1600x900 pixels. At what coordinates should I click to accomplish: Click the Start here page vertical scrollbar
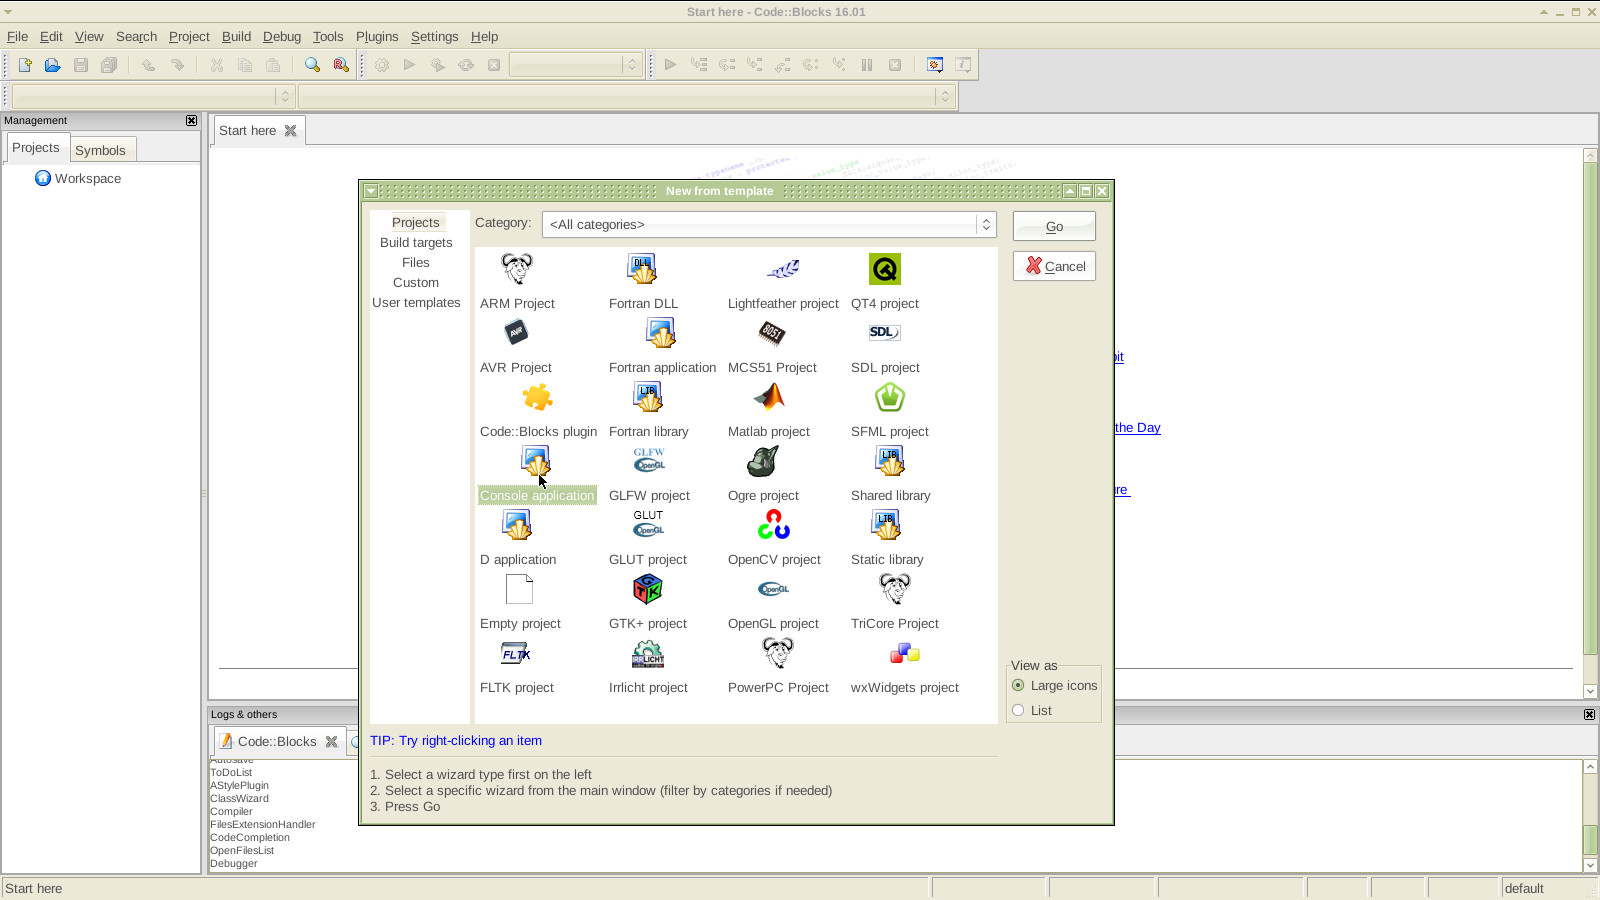coord(1590,423)
